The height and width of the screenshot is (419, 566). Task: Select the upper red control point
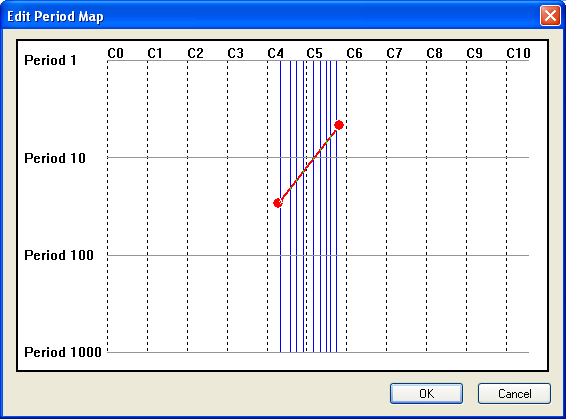(339, 125)
